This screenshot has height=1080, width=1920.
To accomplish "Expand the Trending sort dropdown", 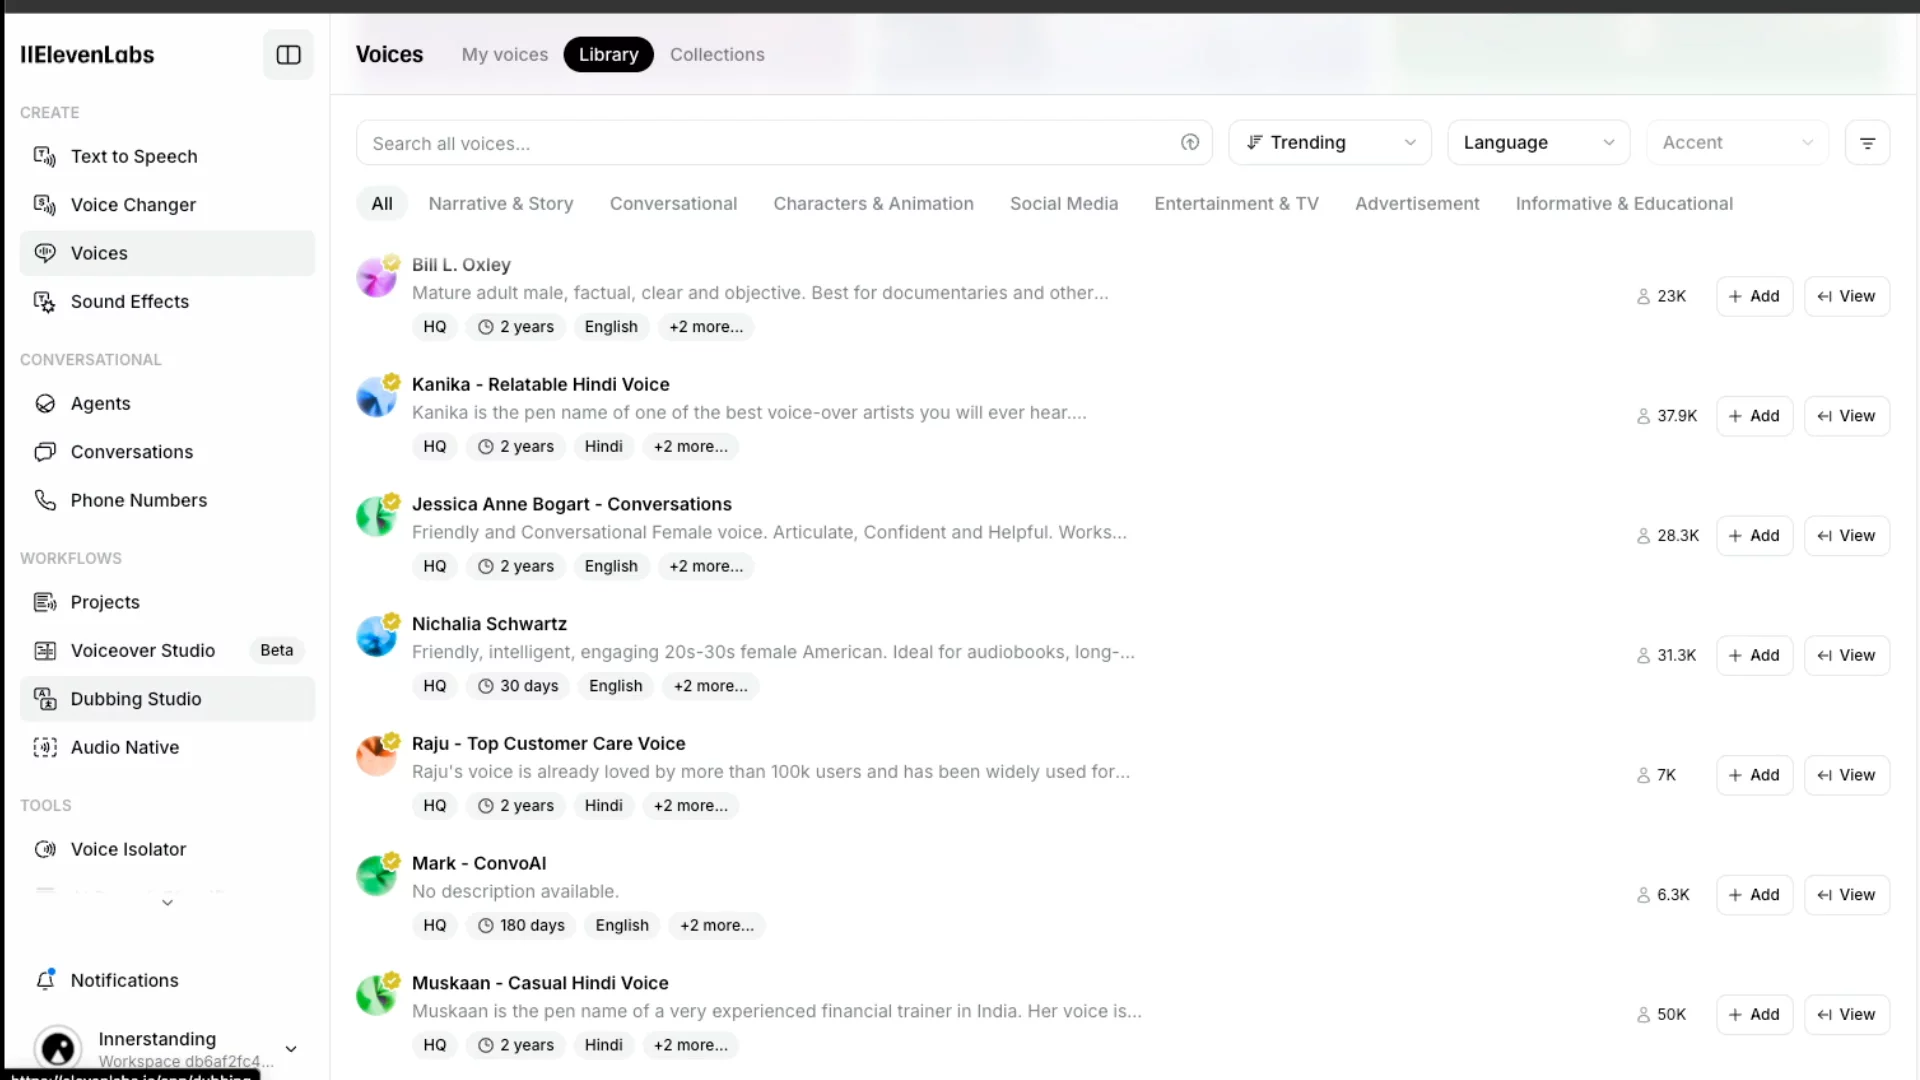I will (1329, 143).
